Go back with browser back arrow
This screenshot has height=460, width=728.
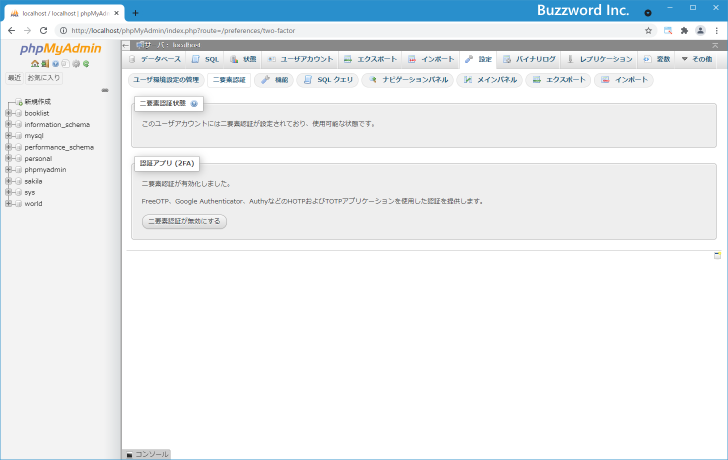[12, 31]
